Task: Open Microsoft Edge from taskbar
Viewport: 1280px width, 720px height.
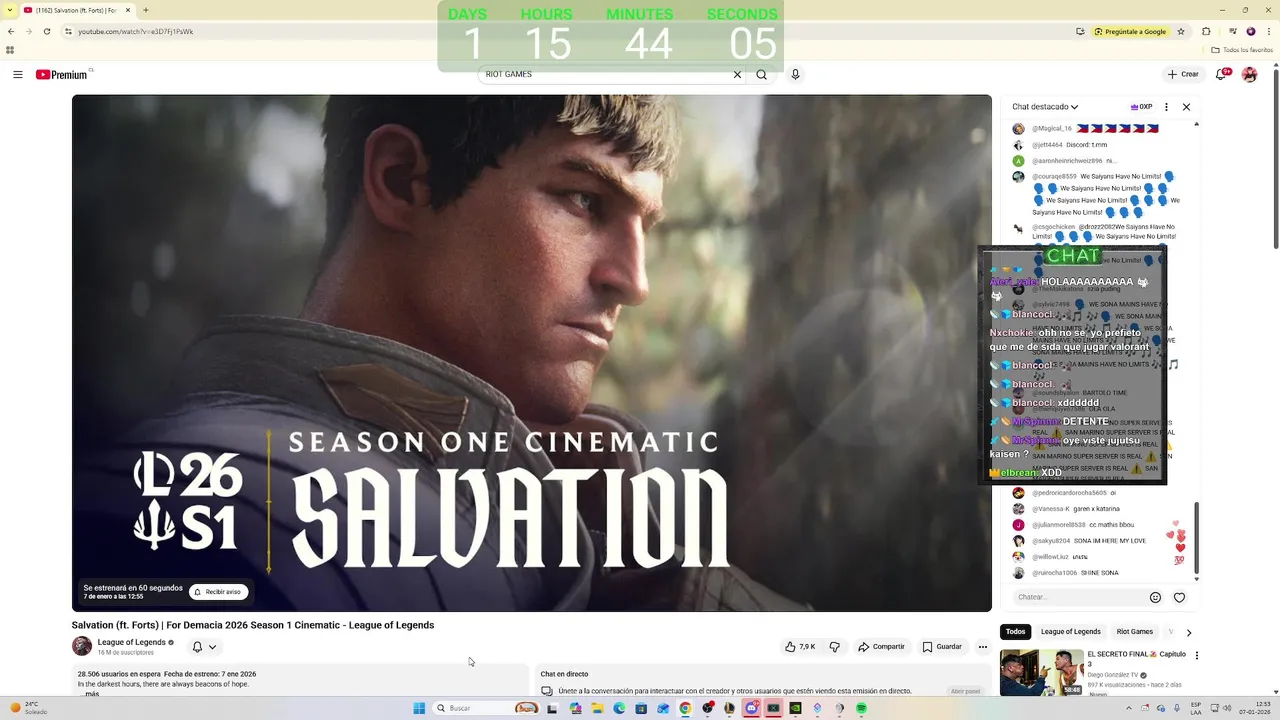Action: point(619,708)
